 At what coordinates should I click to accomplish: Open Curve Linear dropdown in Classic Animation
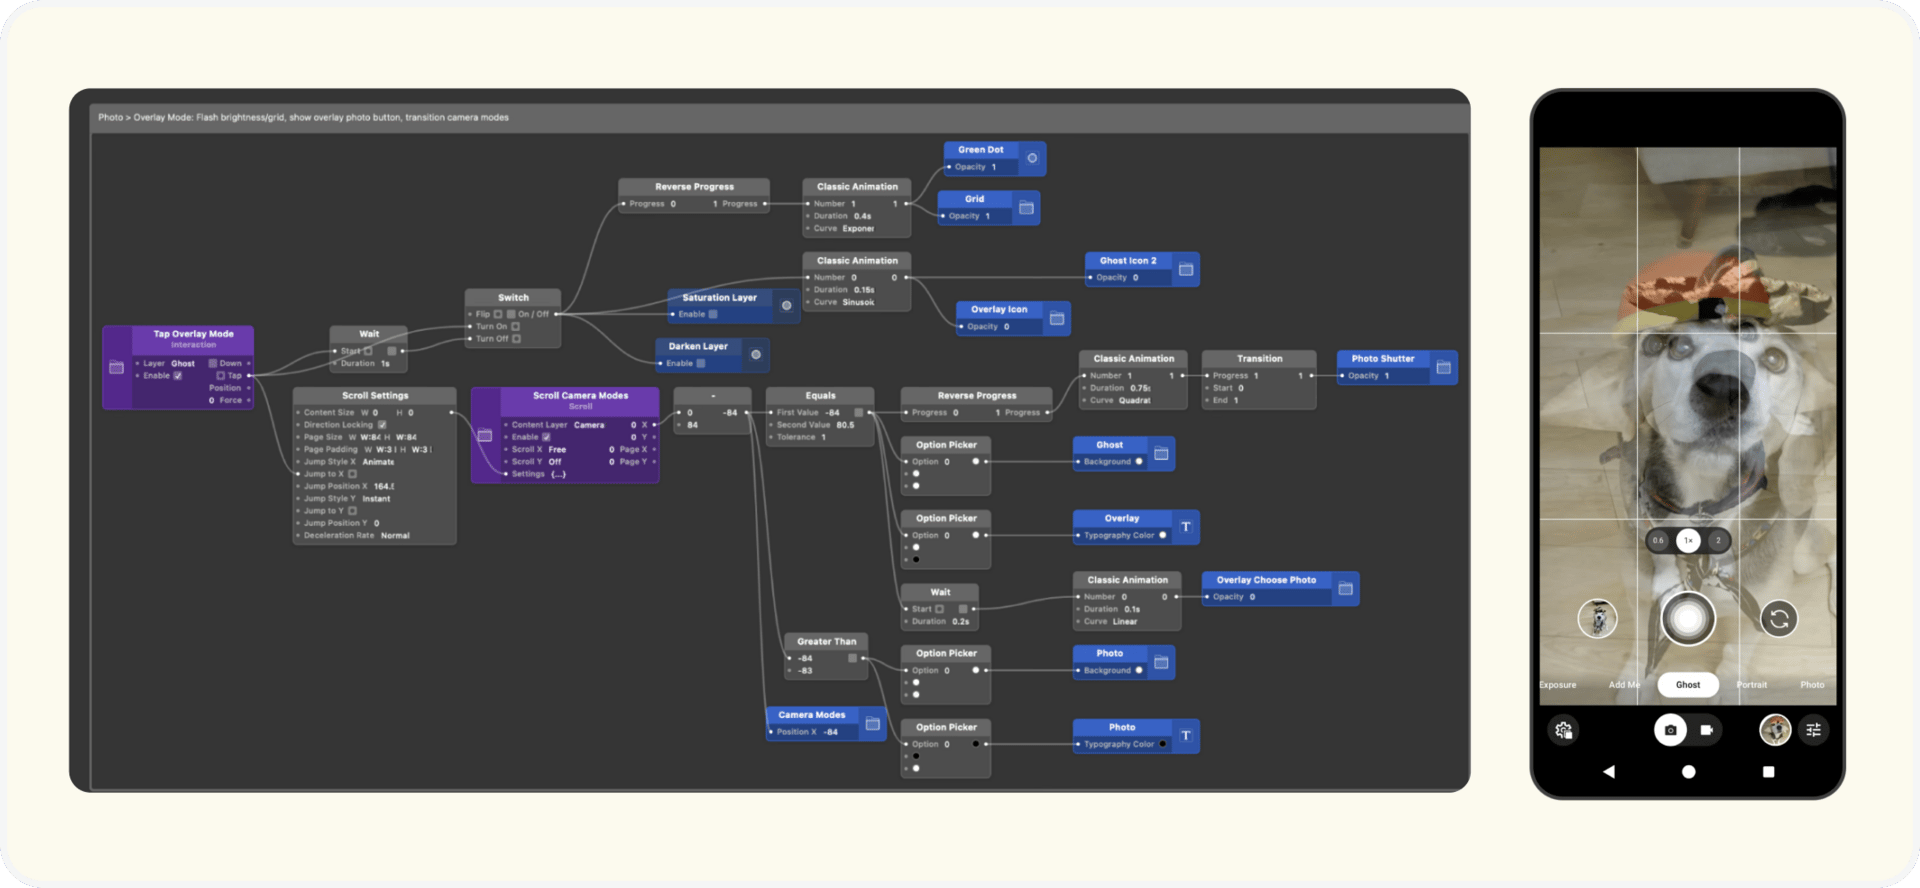coord(1125,622)
